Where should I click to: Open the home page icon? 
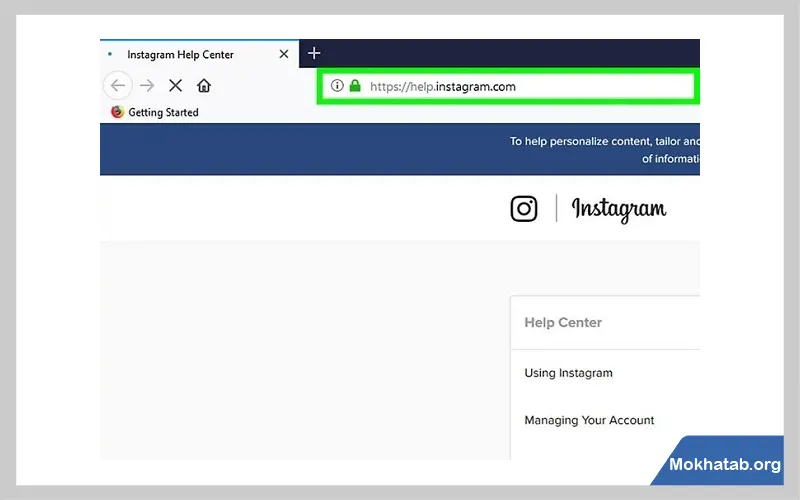tap(204, 86)
